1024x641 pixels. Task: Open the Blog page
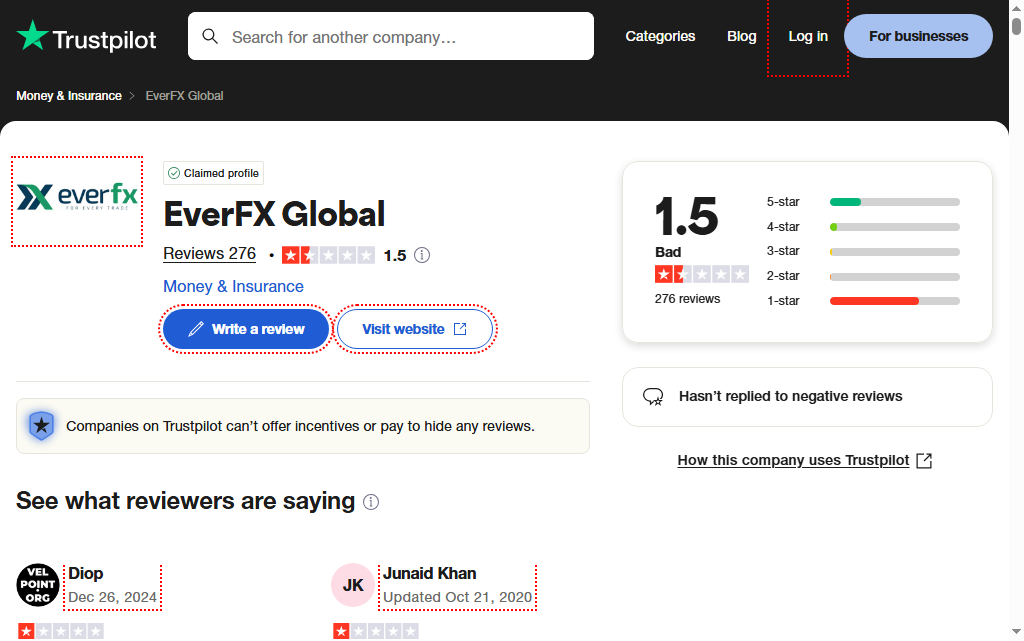[x=742, y=37]
